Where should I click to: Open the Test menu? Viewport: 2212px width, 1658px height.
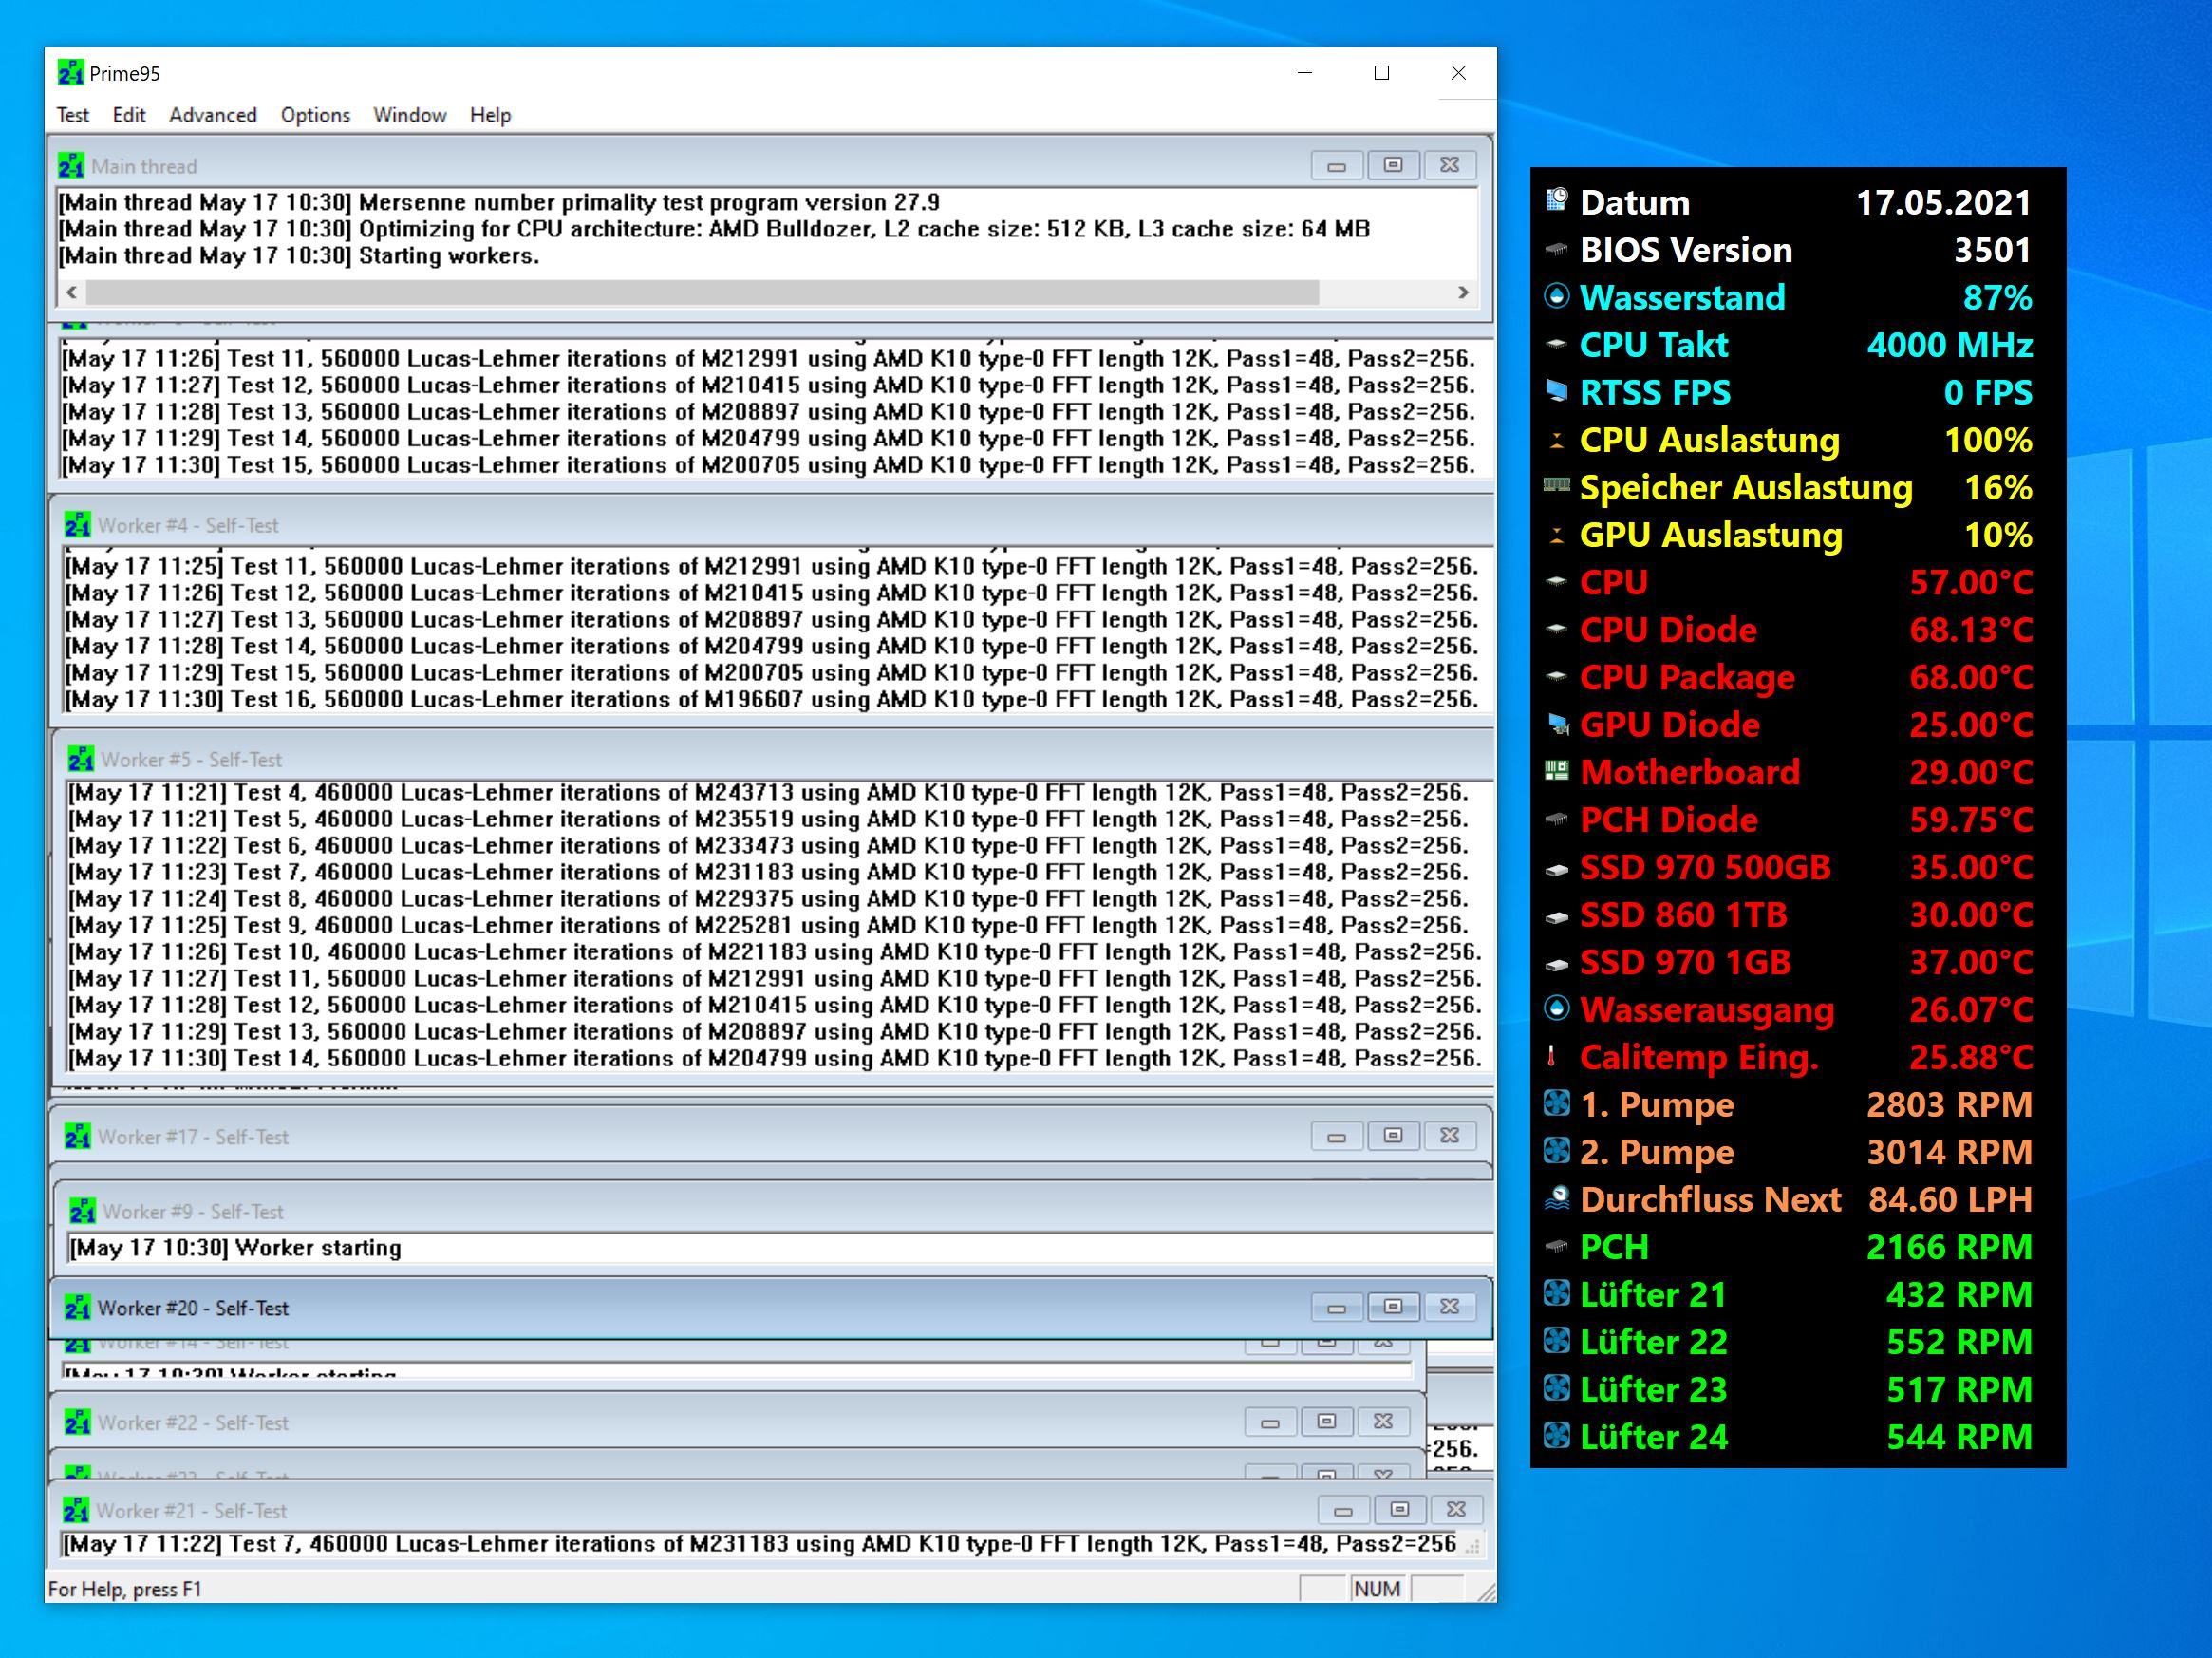click(x=72, y=115)
